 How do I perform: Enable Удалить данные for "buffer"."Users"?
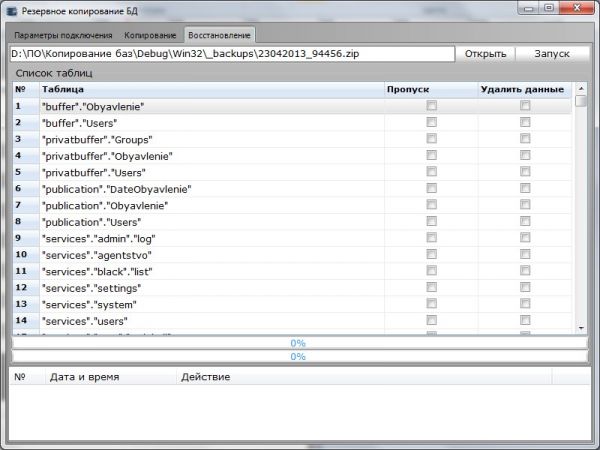(x=525, y=122)
